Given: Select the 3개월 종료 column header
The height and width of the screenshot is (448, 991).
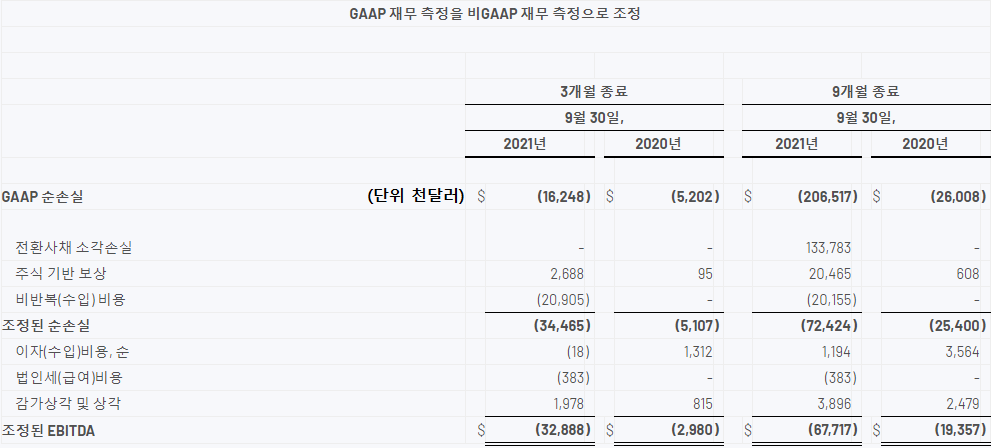Looking at the screenshot, I should coord(594,92).
